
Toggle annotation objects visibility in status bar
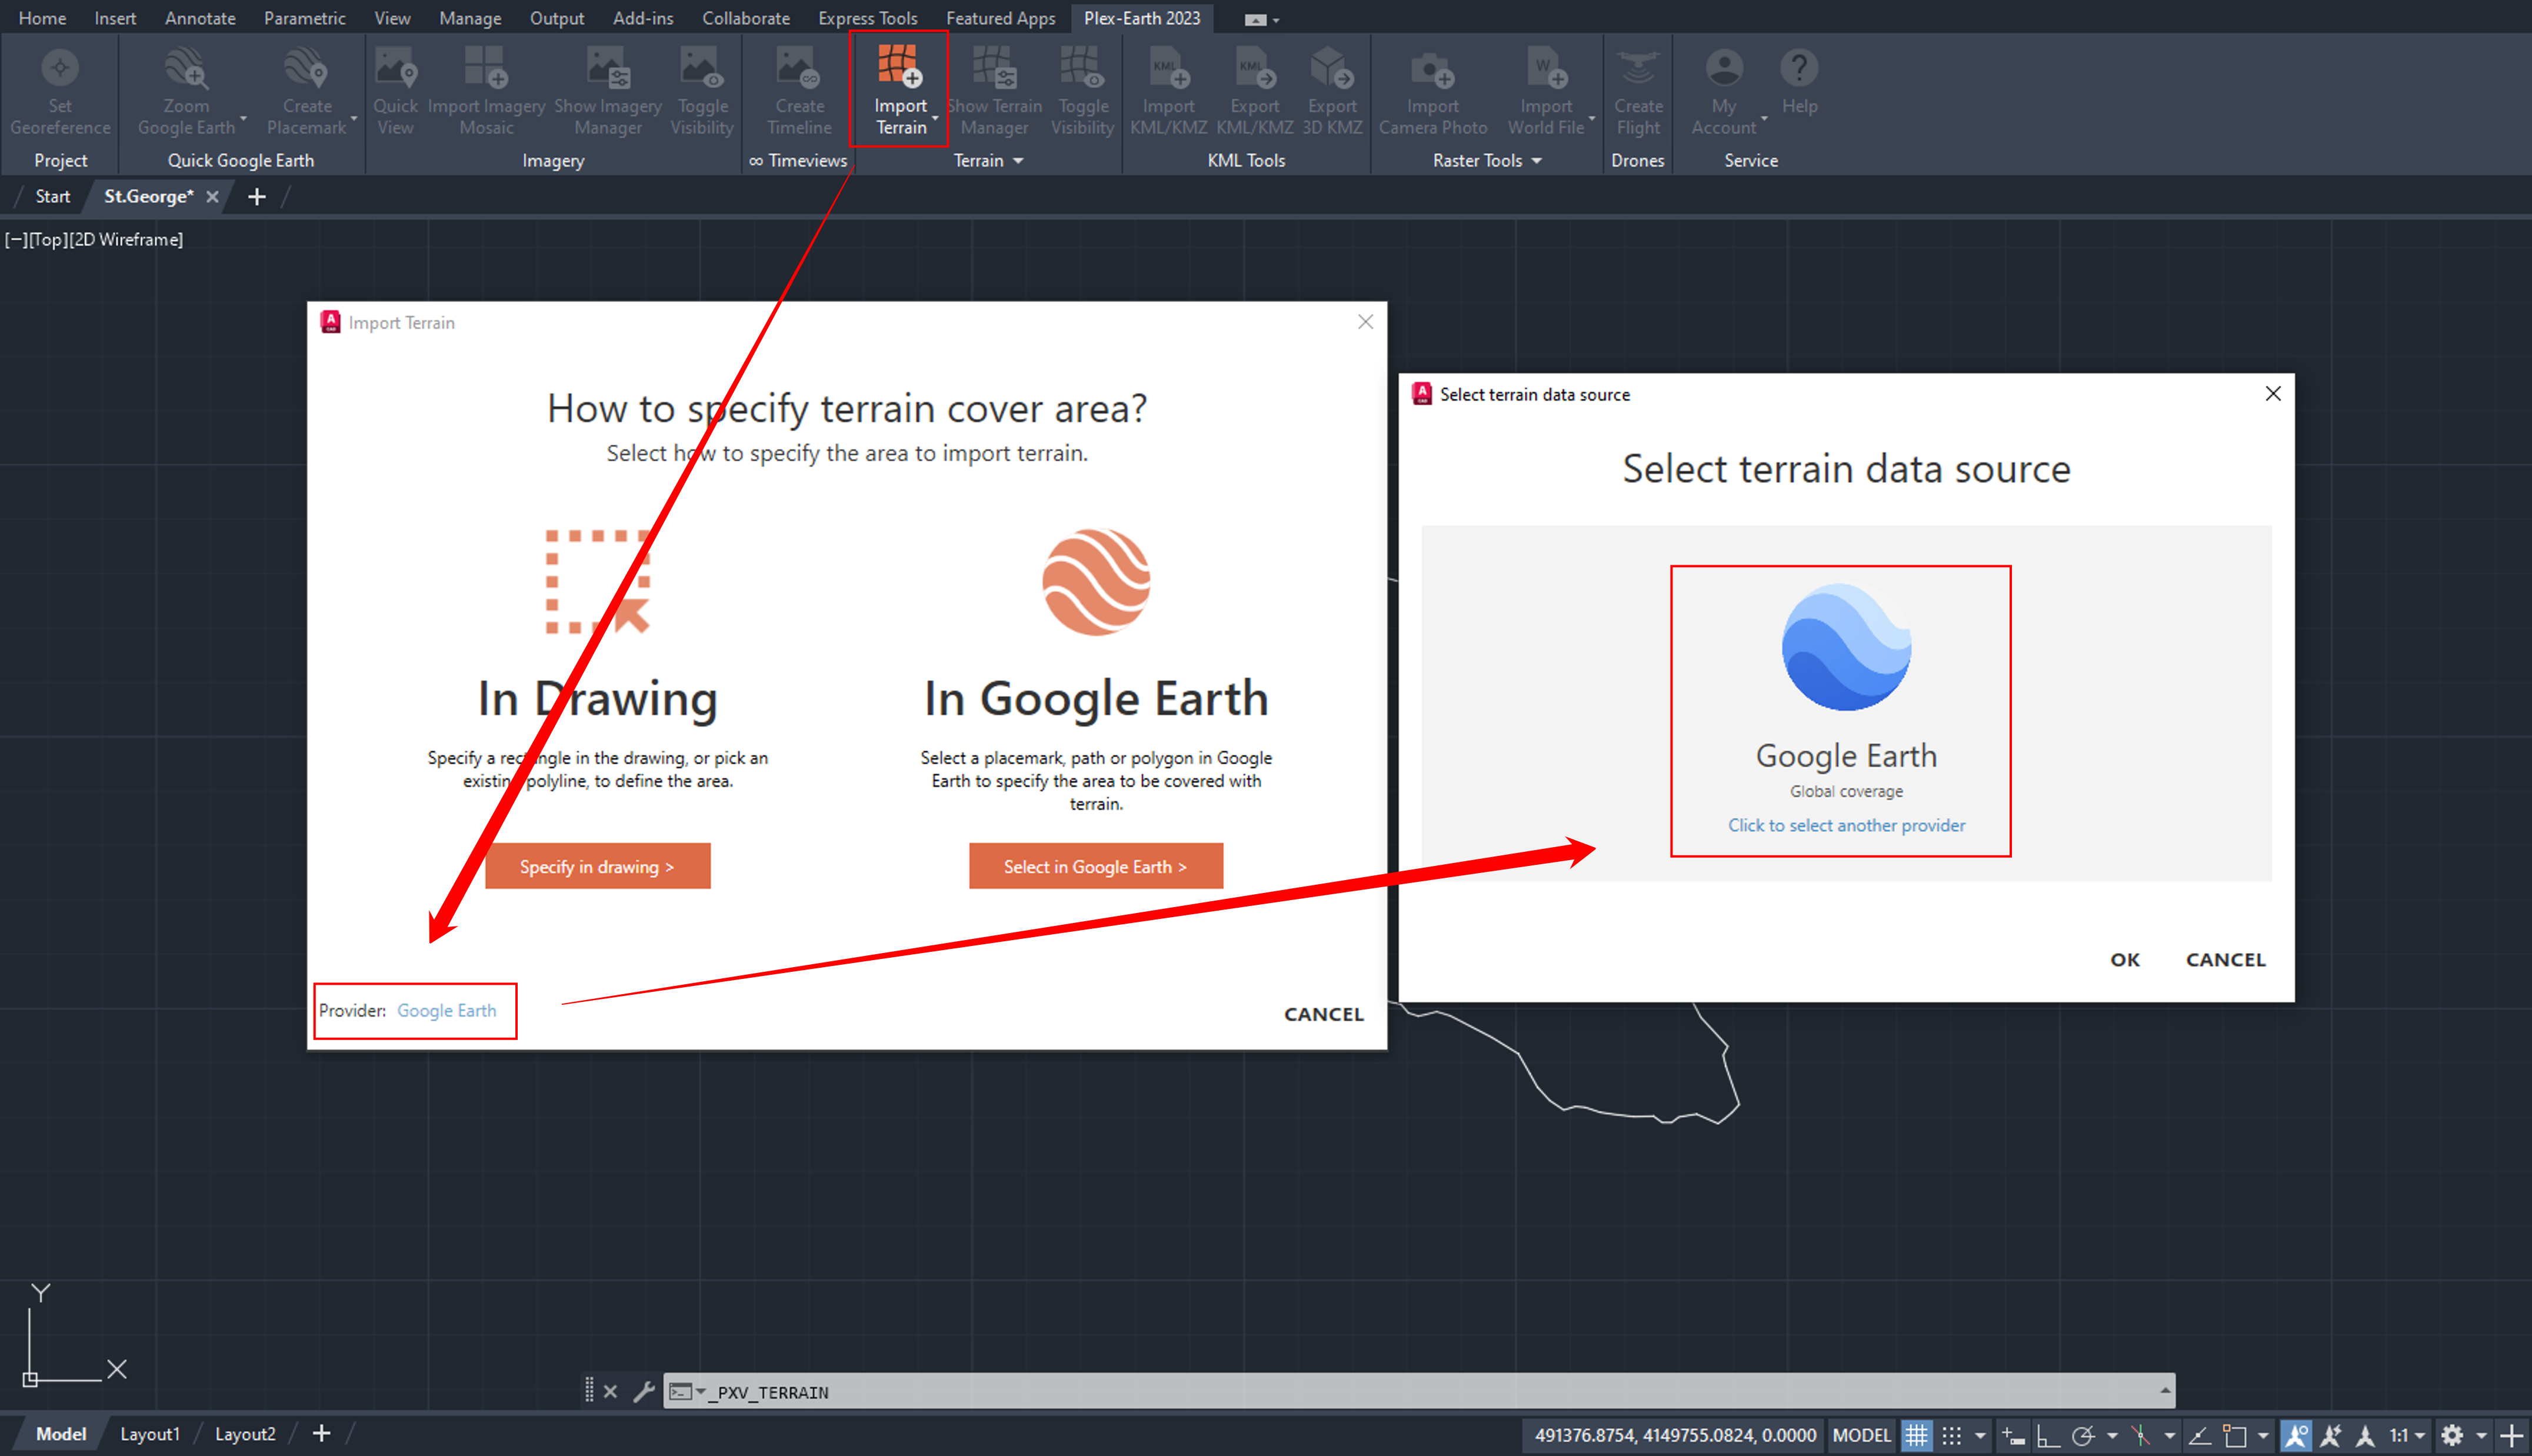click(2297, 1435)
